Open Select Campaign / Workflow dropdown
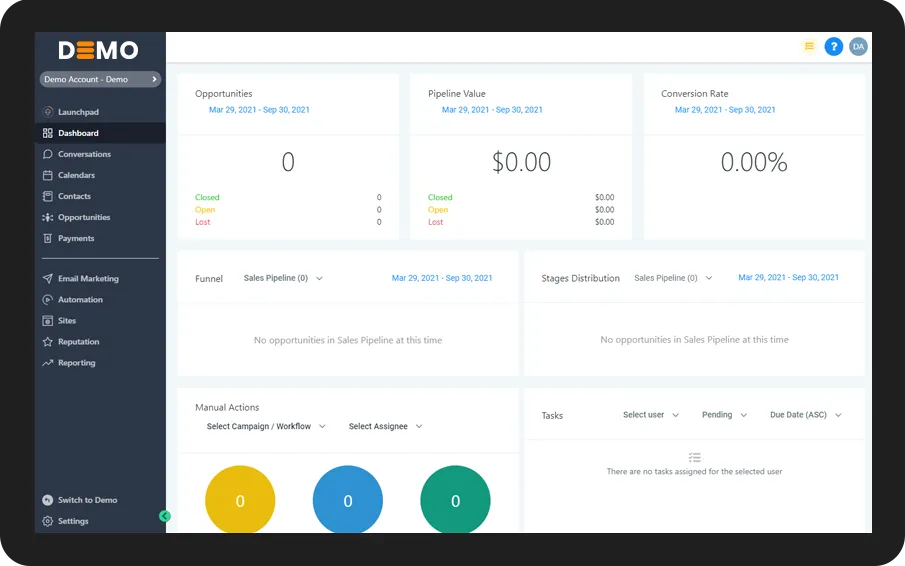This screenshot has width=905, height=566. point(266,426)
